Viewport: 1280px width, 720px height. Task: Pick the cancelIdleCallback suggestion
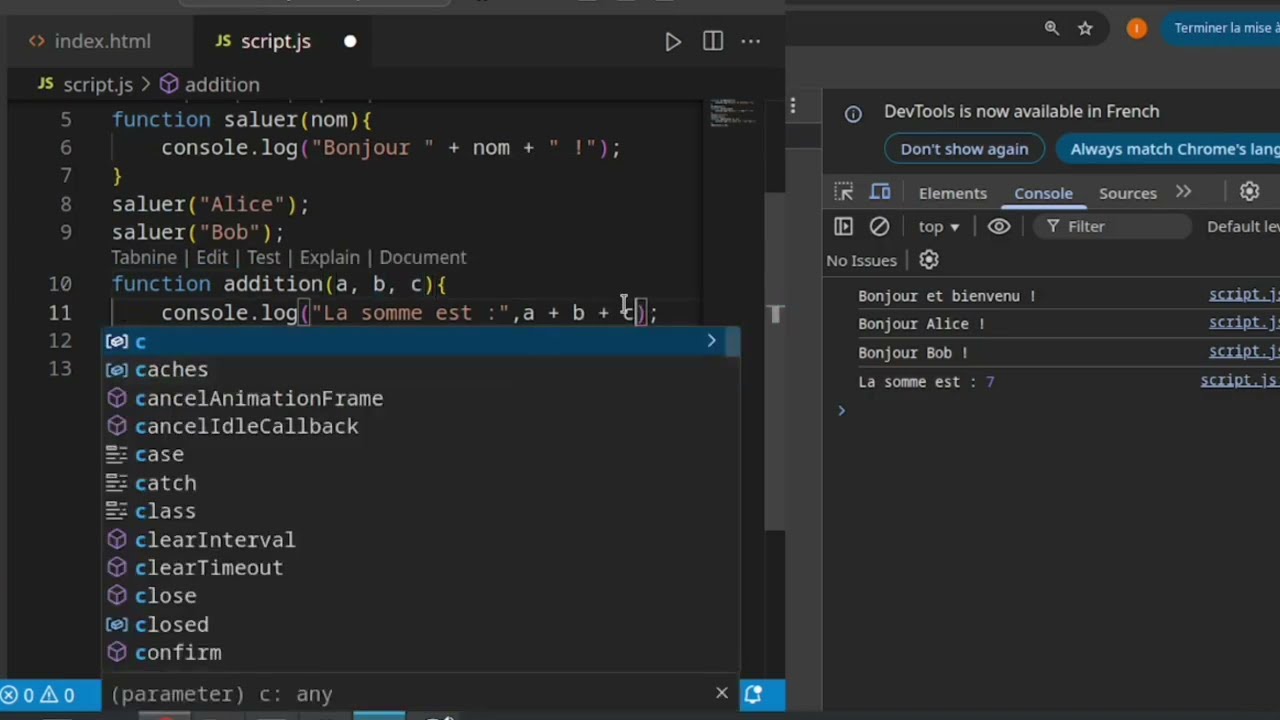tap(421, 426)
